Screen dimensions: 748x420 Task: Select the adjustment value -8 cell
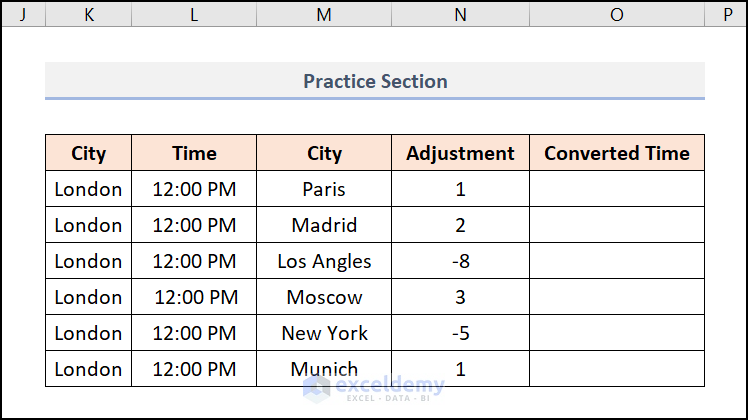point(460,261)
